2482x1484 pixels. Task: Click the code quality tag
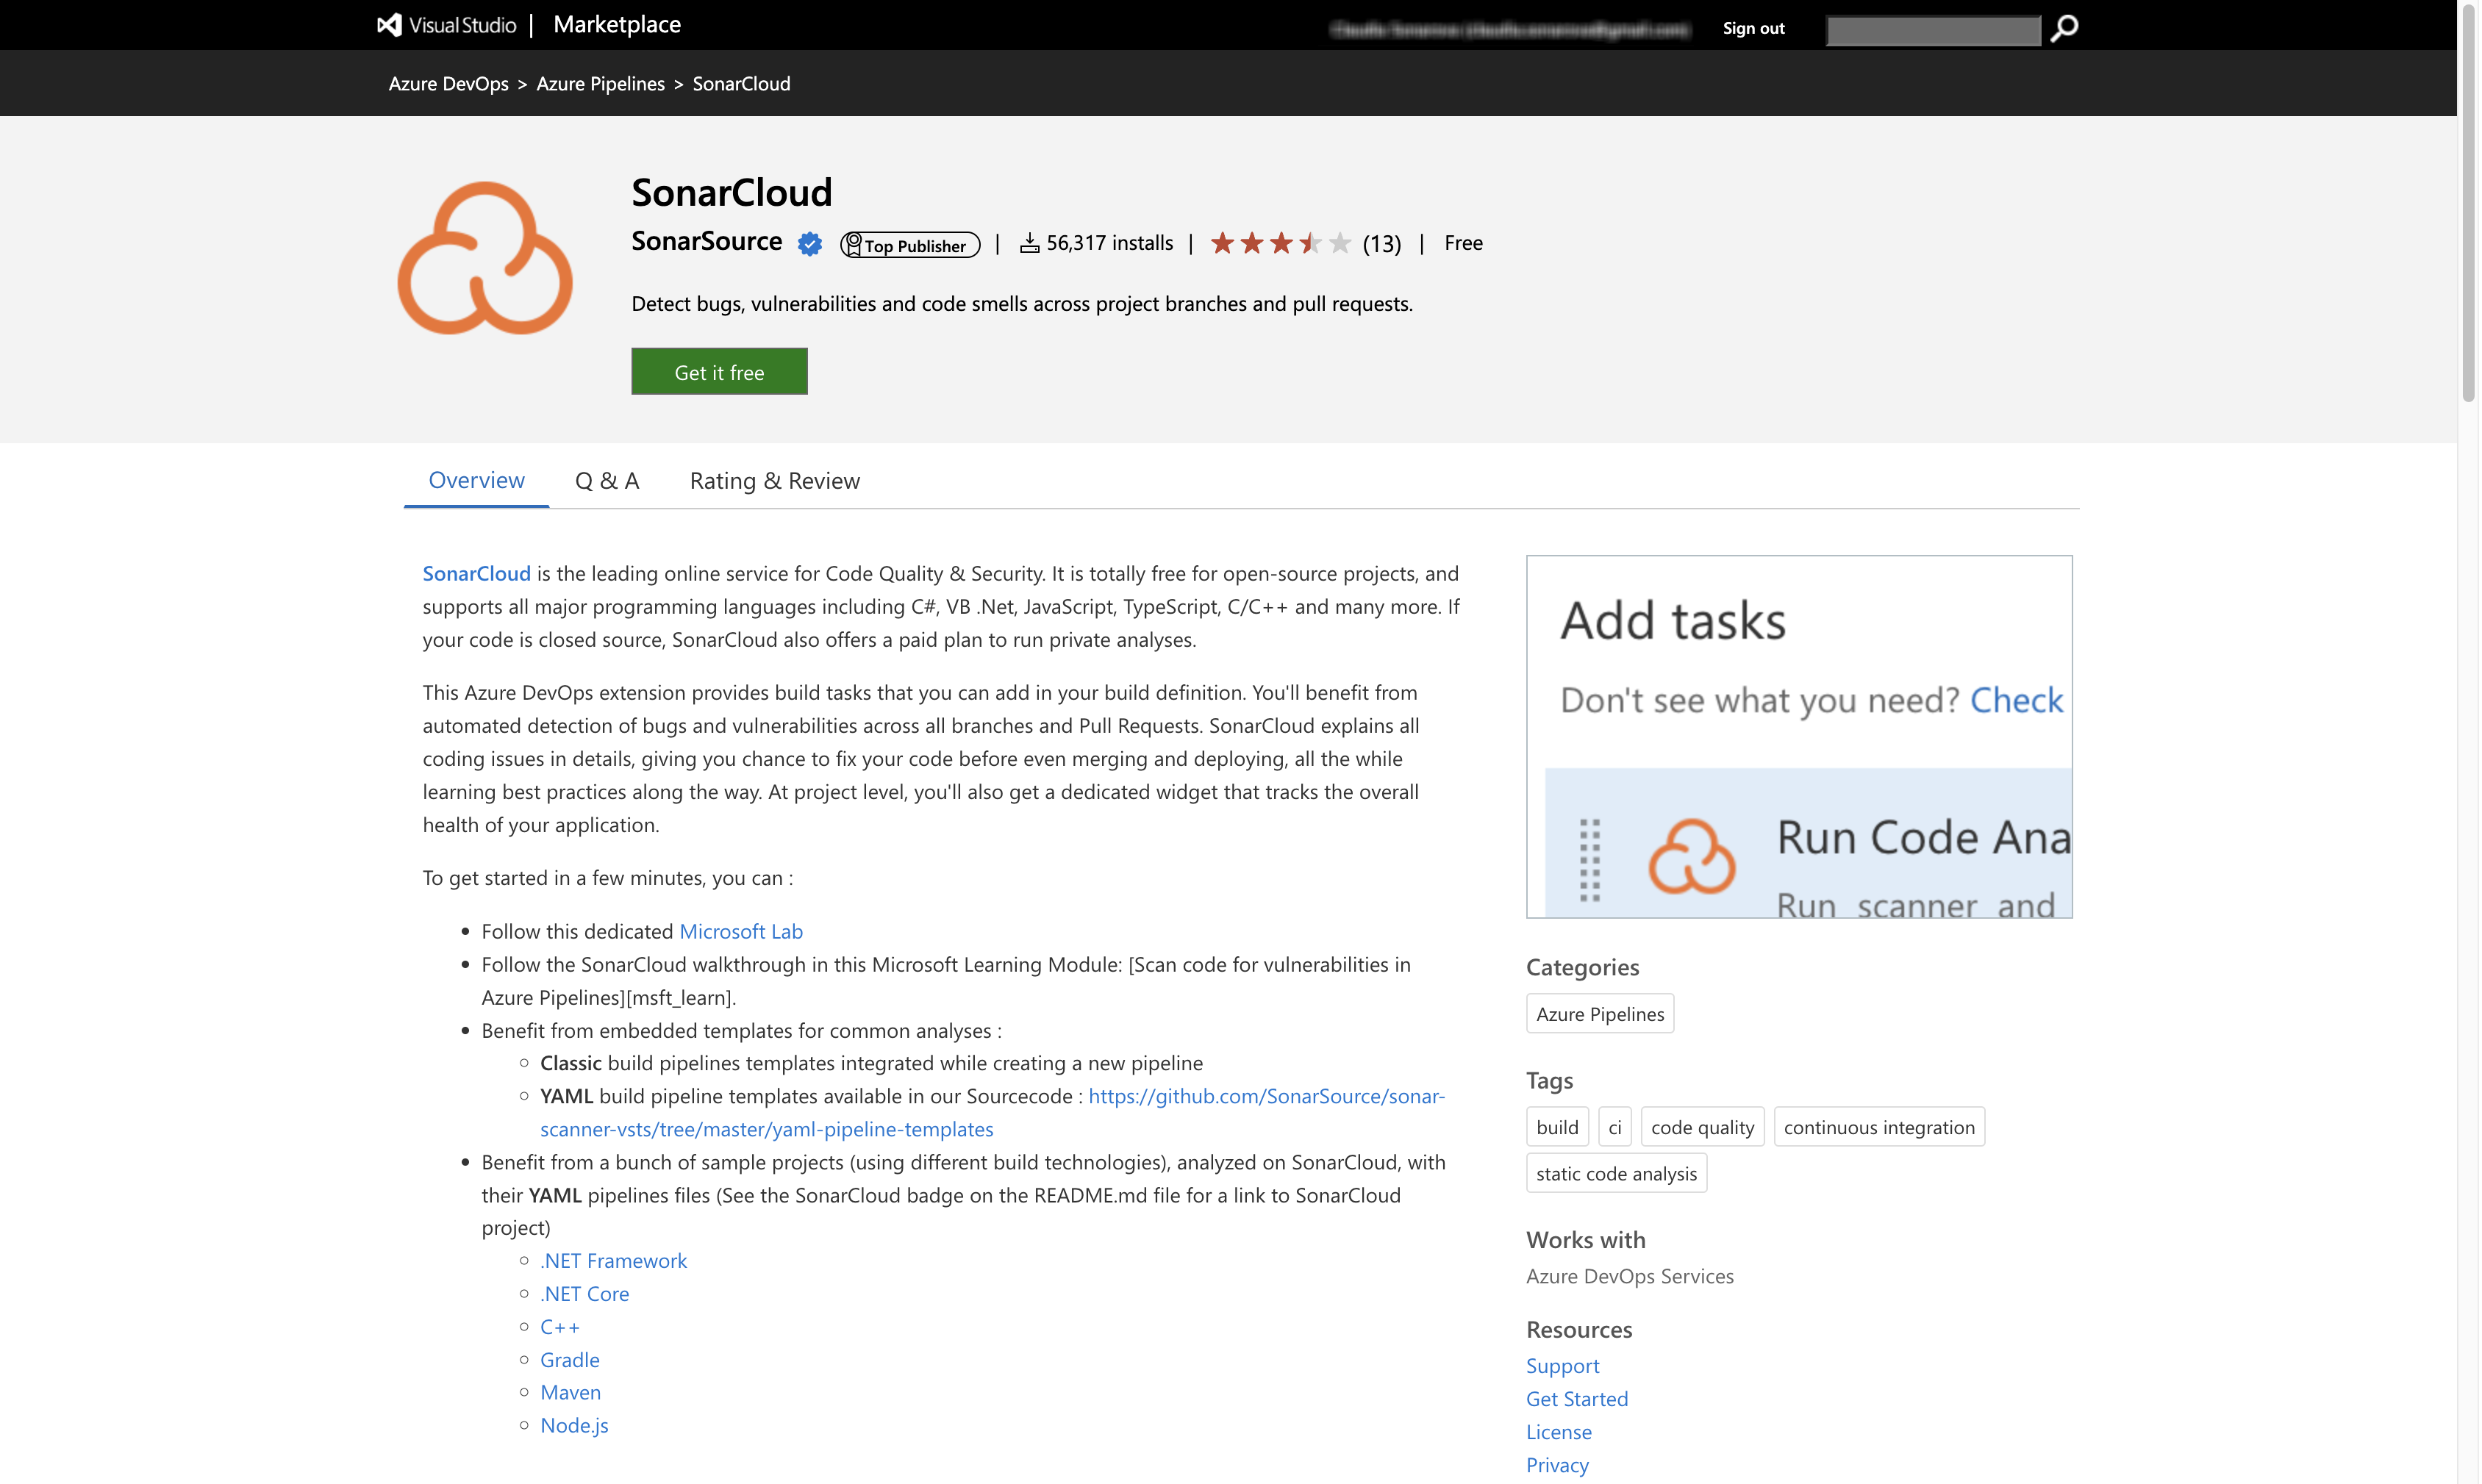point(1703,1127)
